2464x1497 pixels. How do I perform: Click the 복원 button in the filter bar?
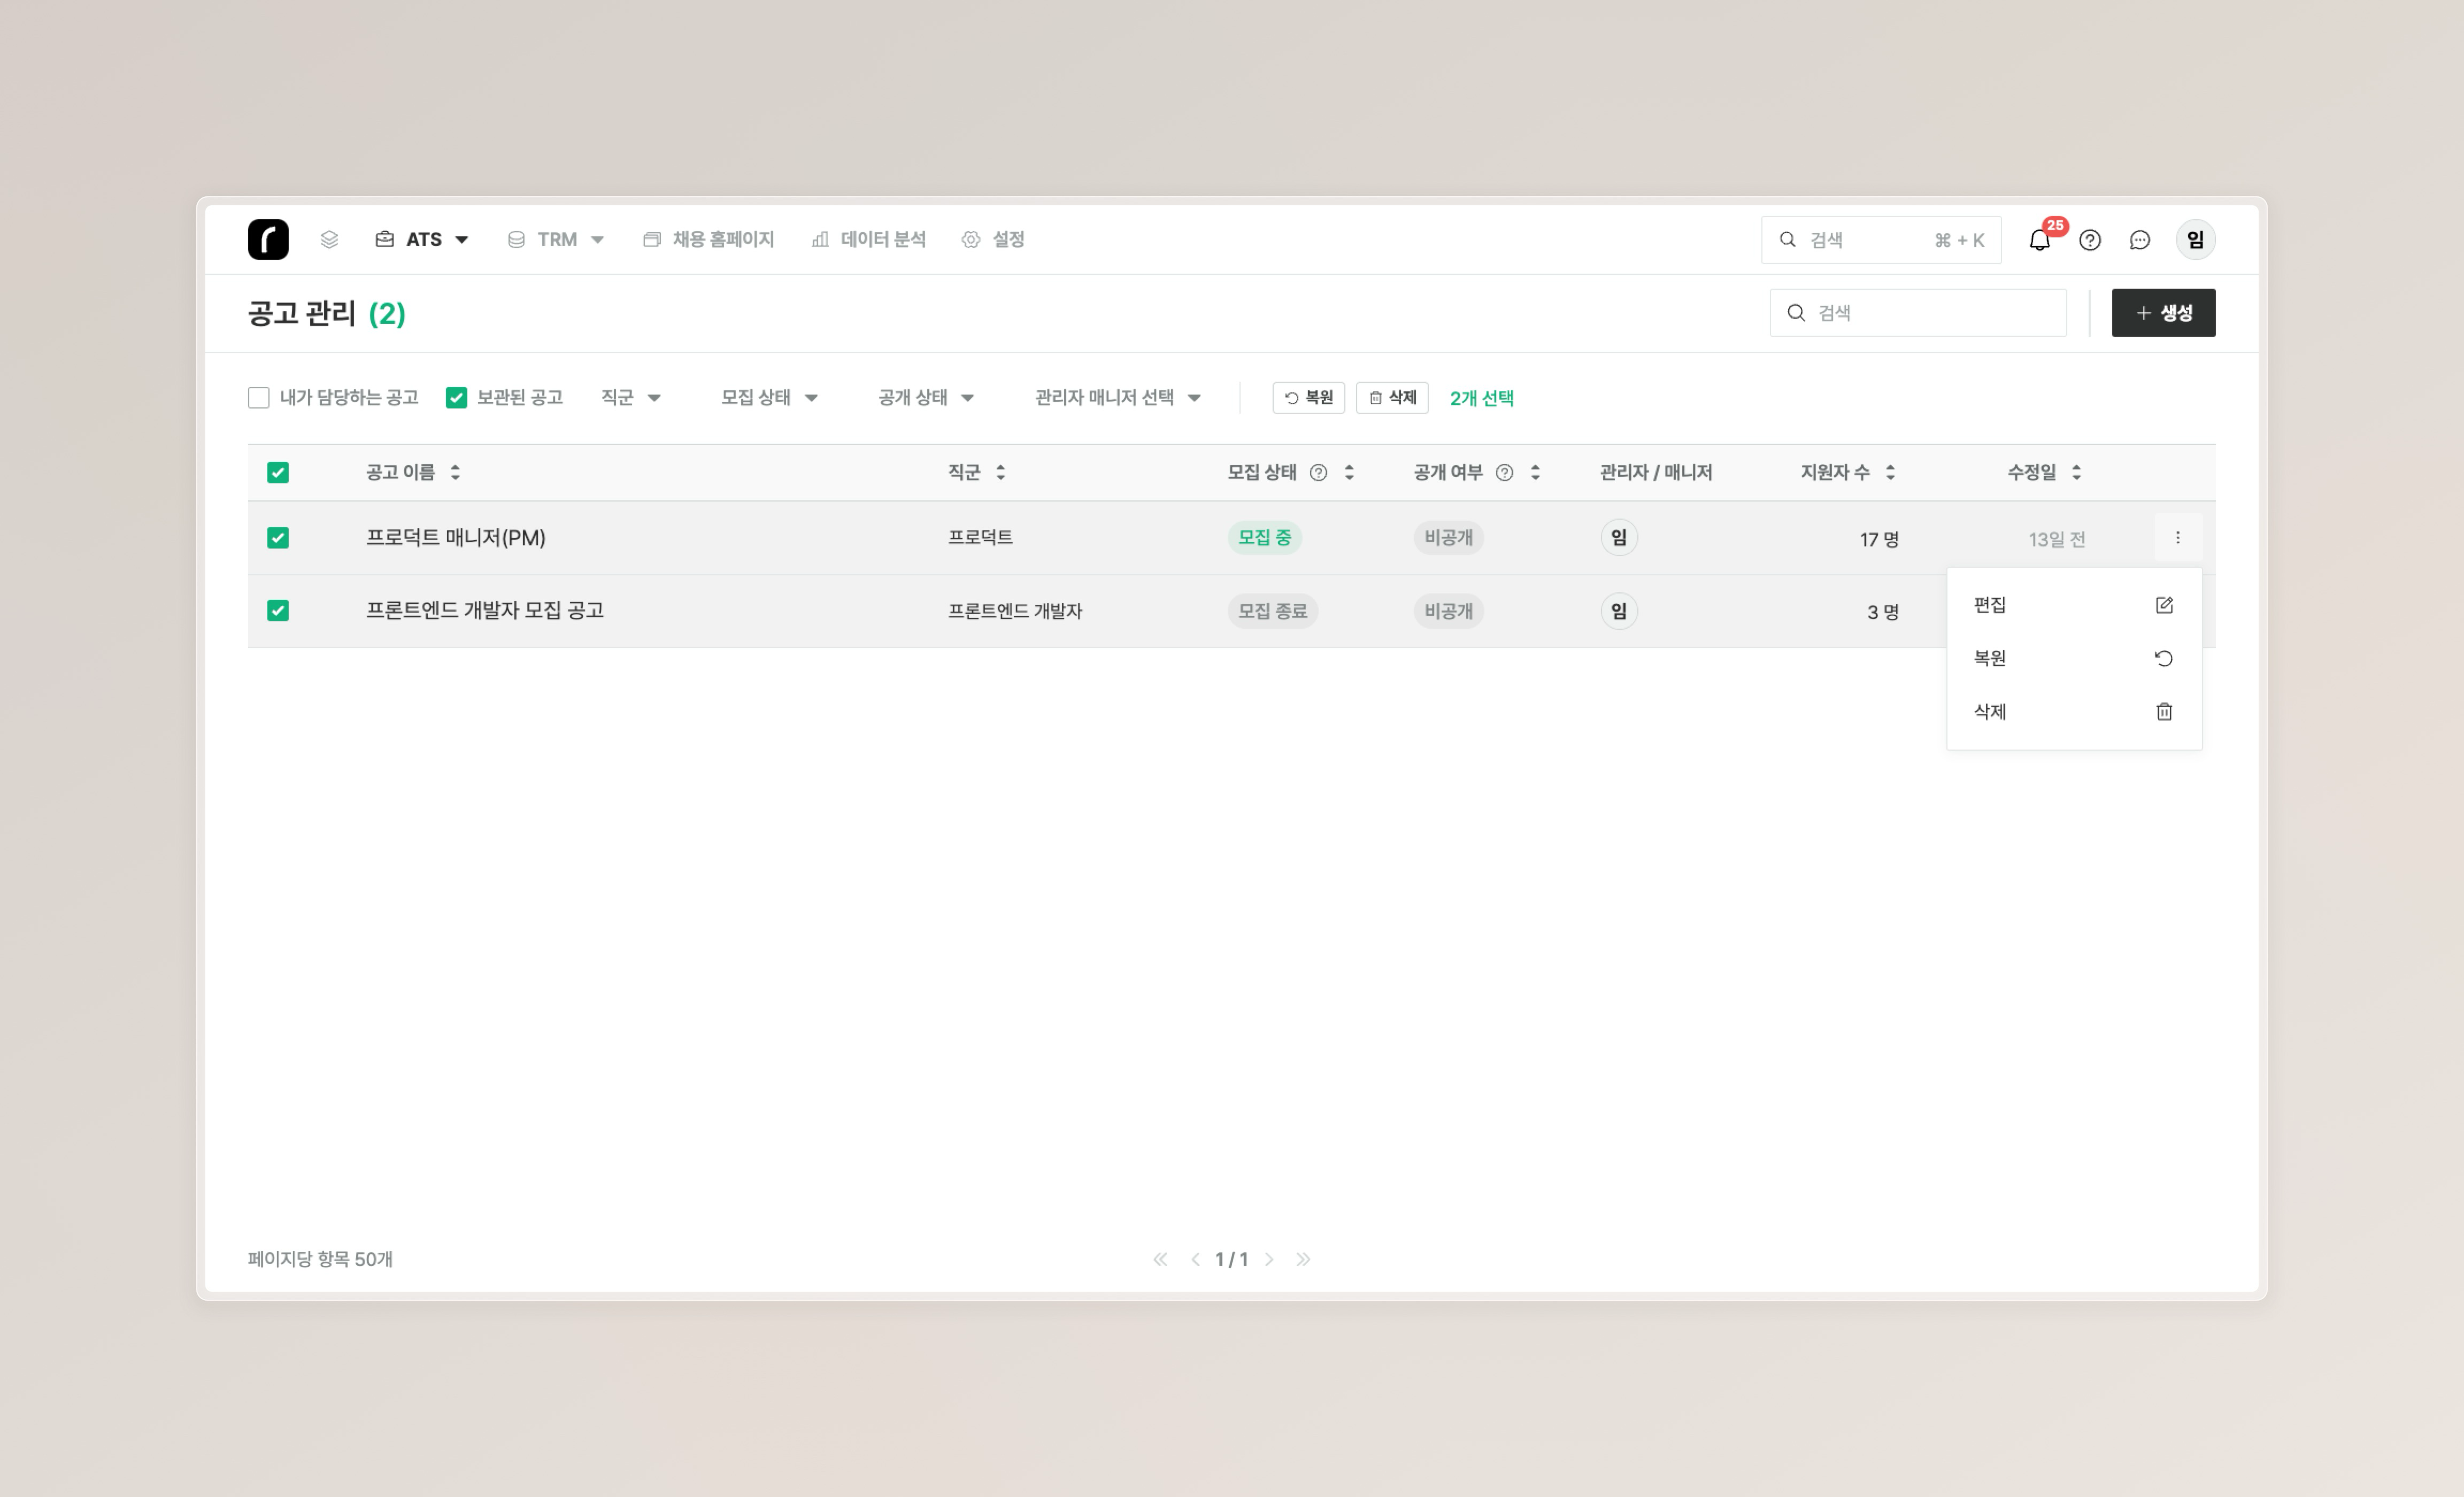(1309, 398)
